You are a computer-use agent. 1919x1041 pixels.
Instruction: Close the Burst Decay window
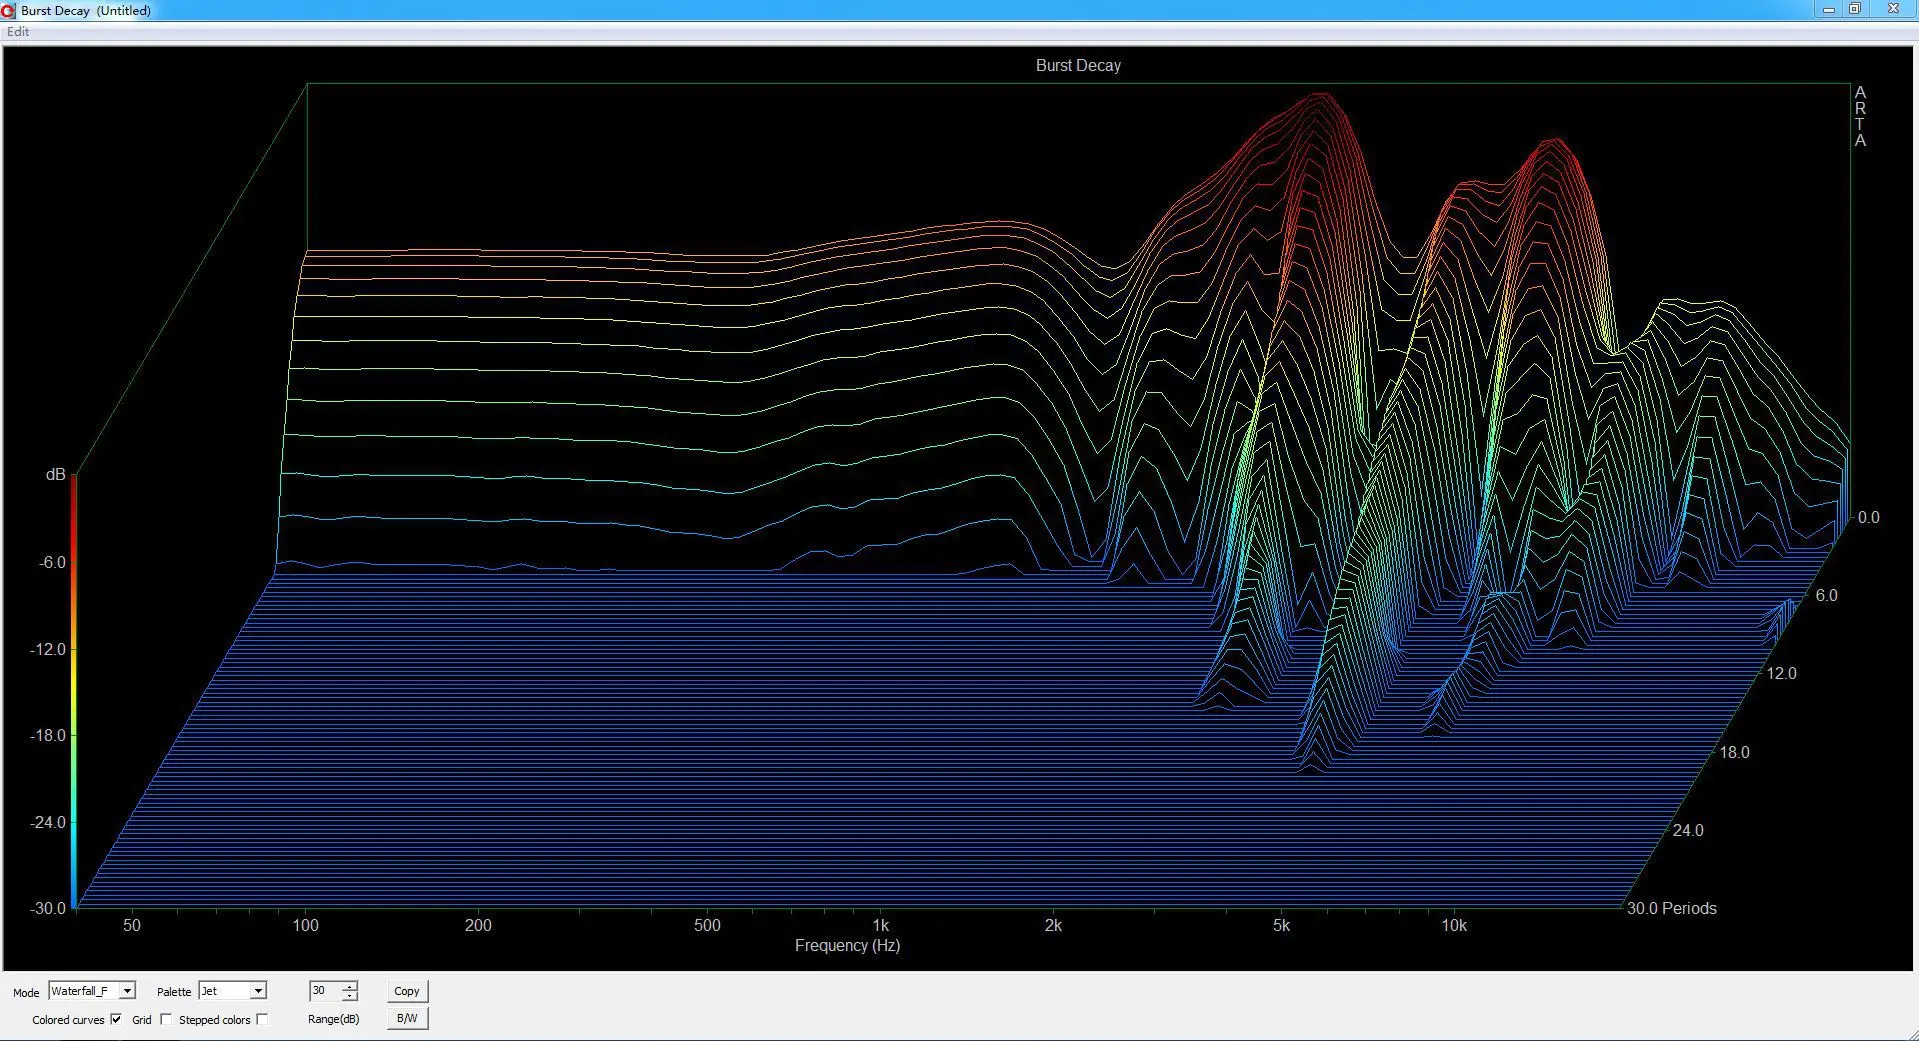[1893, 9]
